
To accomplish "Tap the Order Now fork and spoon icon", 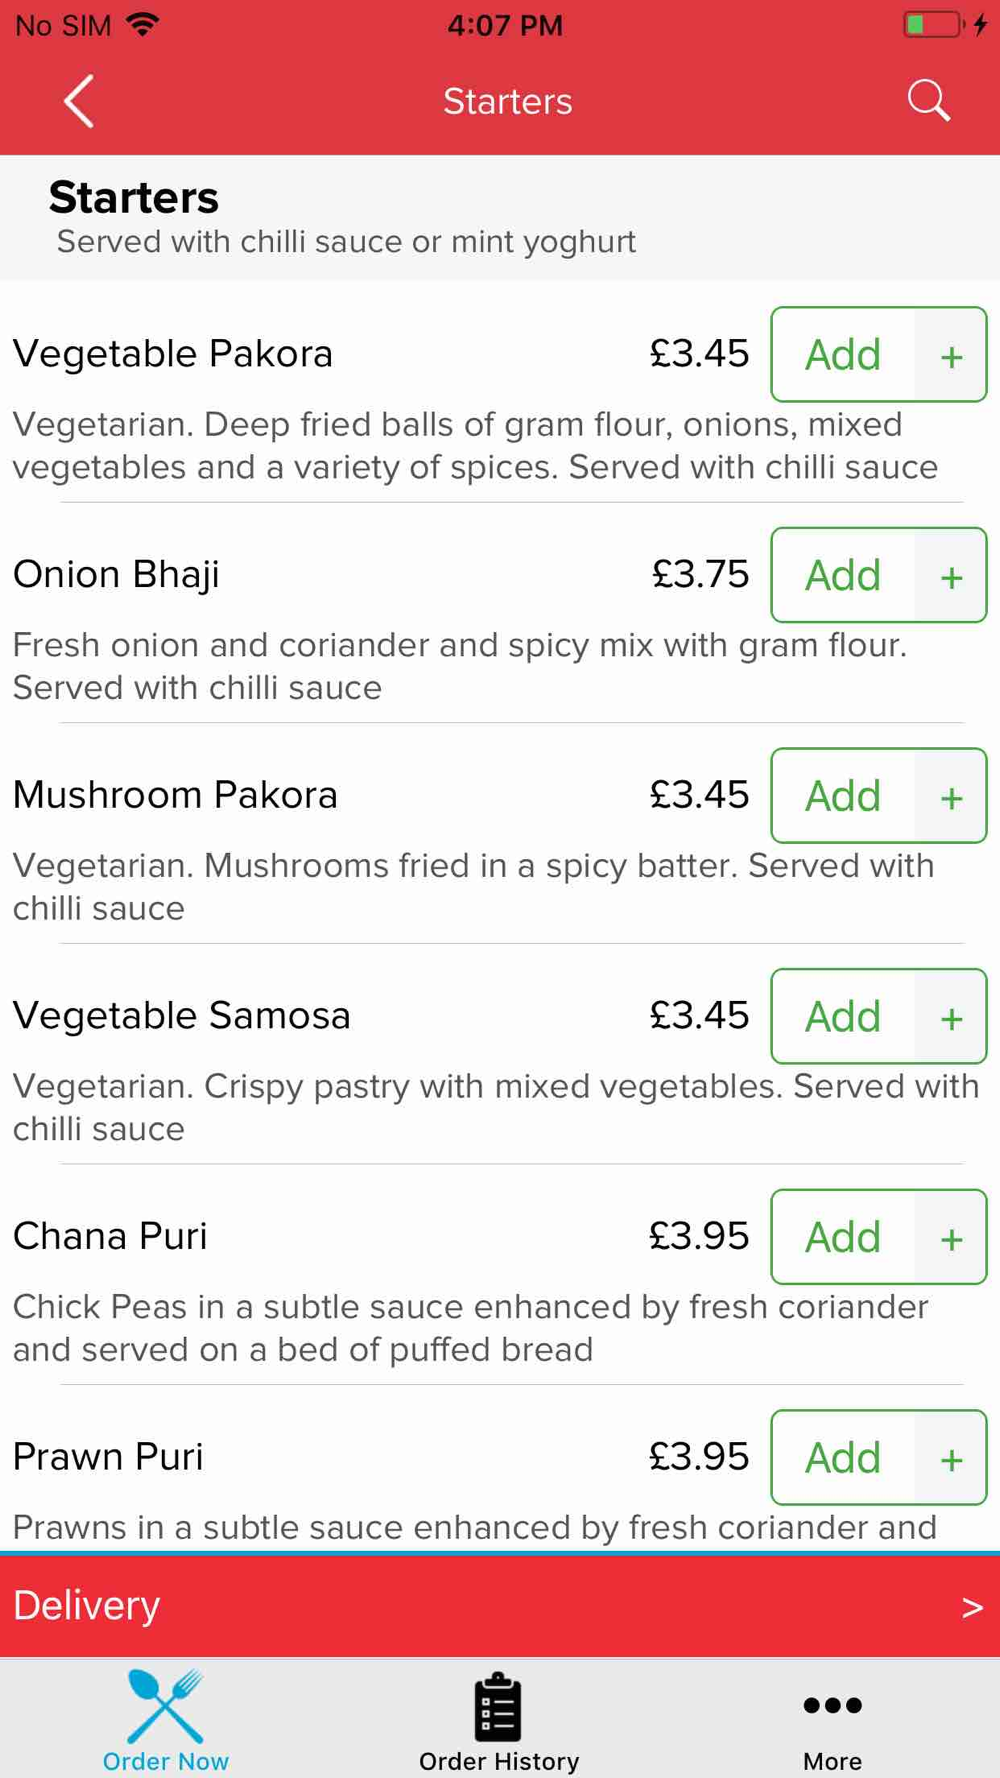I will coord(165,1706).
